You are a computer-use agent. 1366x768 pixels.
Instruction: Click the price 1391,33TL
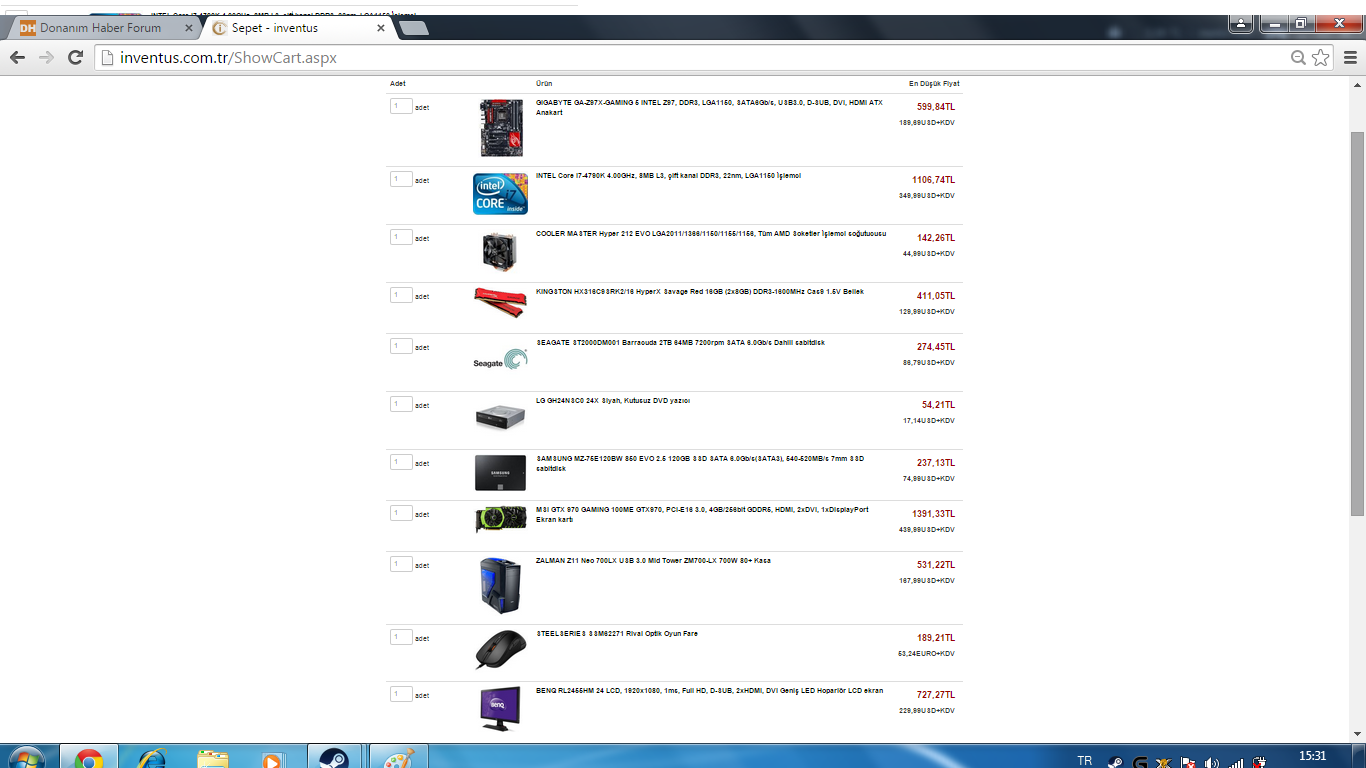pos(933,514)
